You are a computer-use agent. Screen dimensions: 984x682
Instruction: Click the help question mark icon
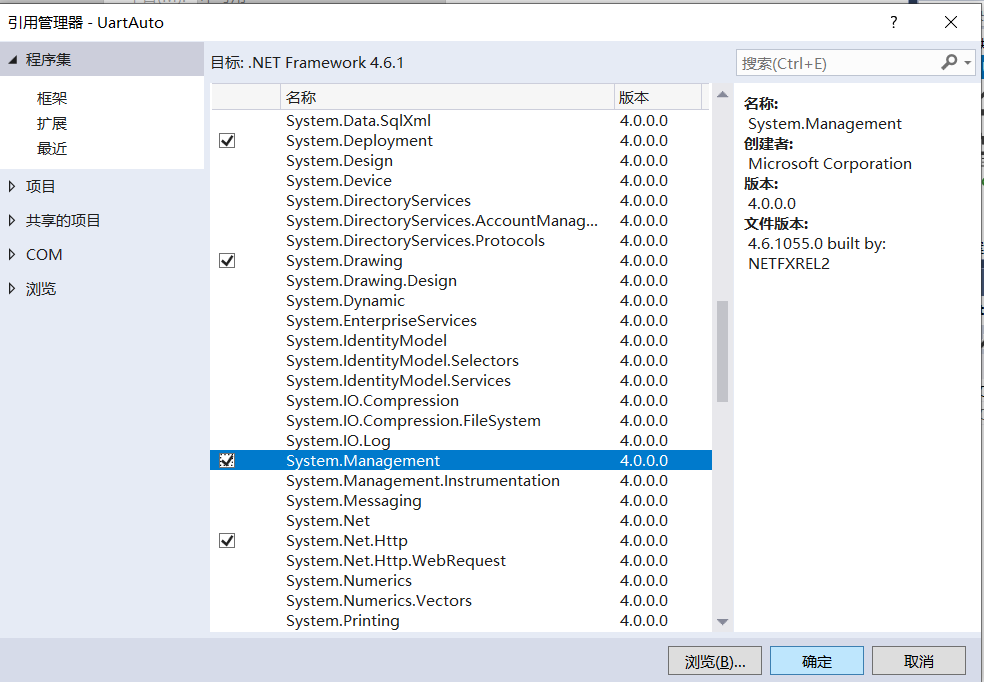893,21
